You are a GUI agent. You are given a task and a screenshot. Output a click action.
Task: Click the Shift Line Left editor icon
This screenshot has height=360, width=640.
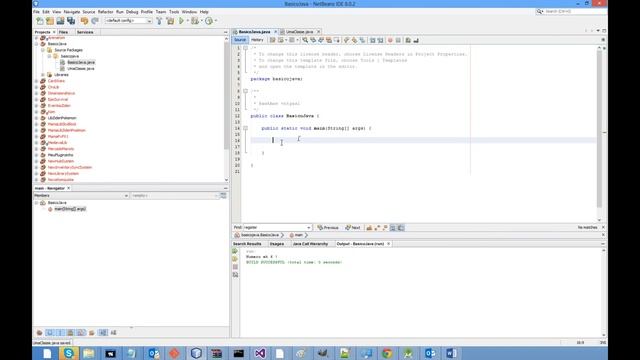pyautogui.click(x=372, y=40)
